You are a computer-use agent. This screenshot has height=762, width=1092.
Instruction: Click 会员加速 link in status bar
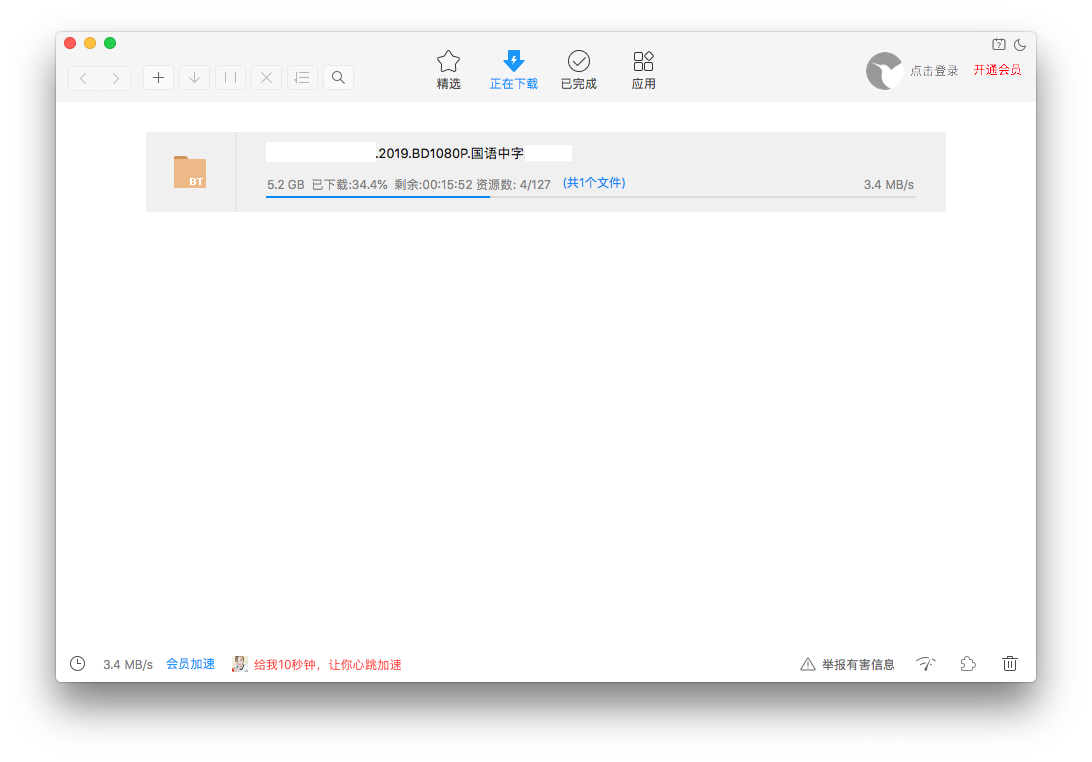click(190, 664)
